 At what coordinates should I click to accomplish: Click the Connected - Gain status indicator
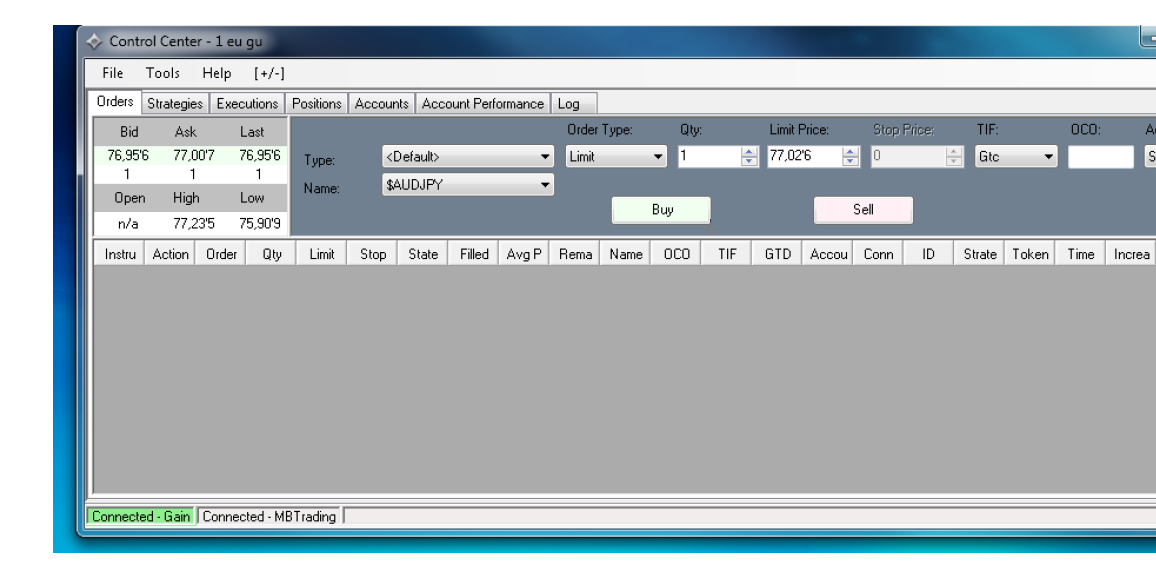pos(141,517)
